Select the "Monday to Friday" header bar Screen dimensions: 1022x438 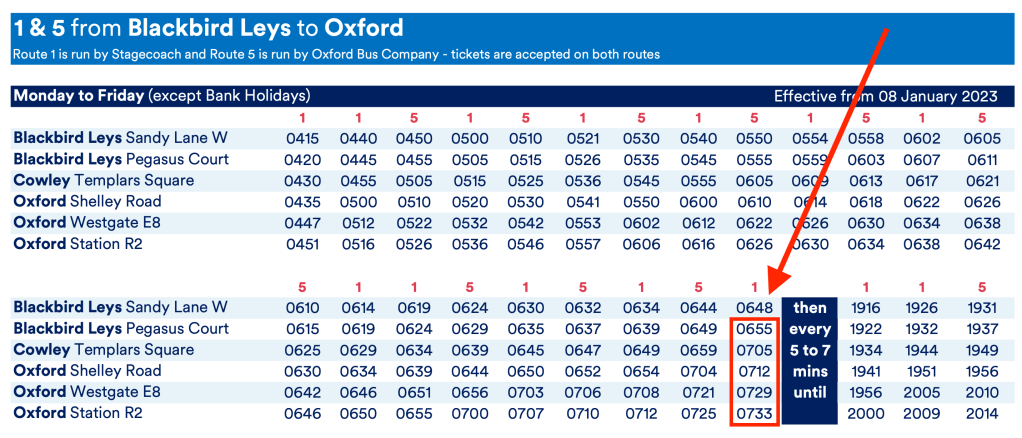(161, 96)
